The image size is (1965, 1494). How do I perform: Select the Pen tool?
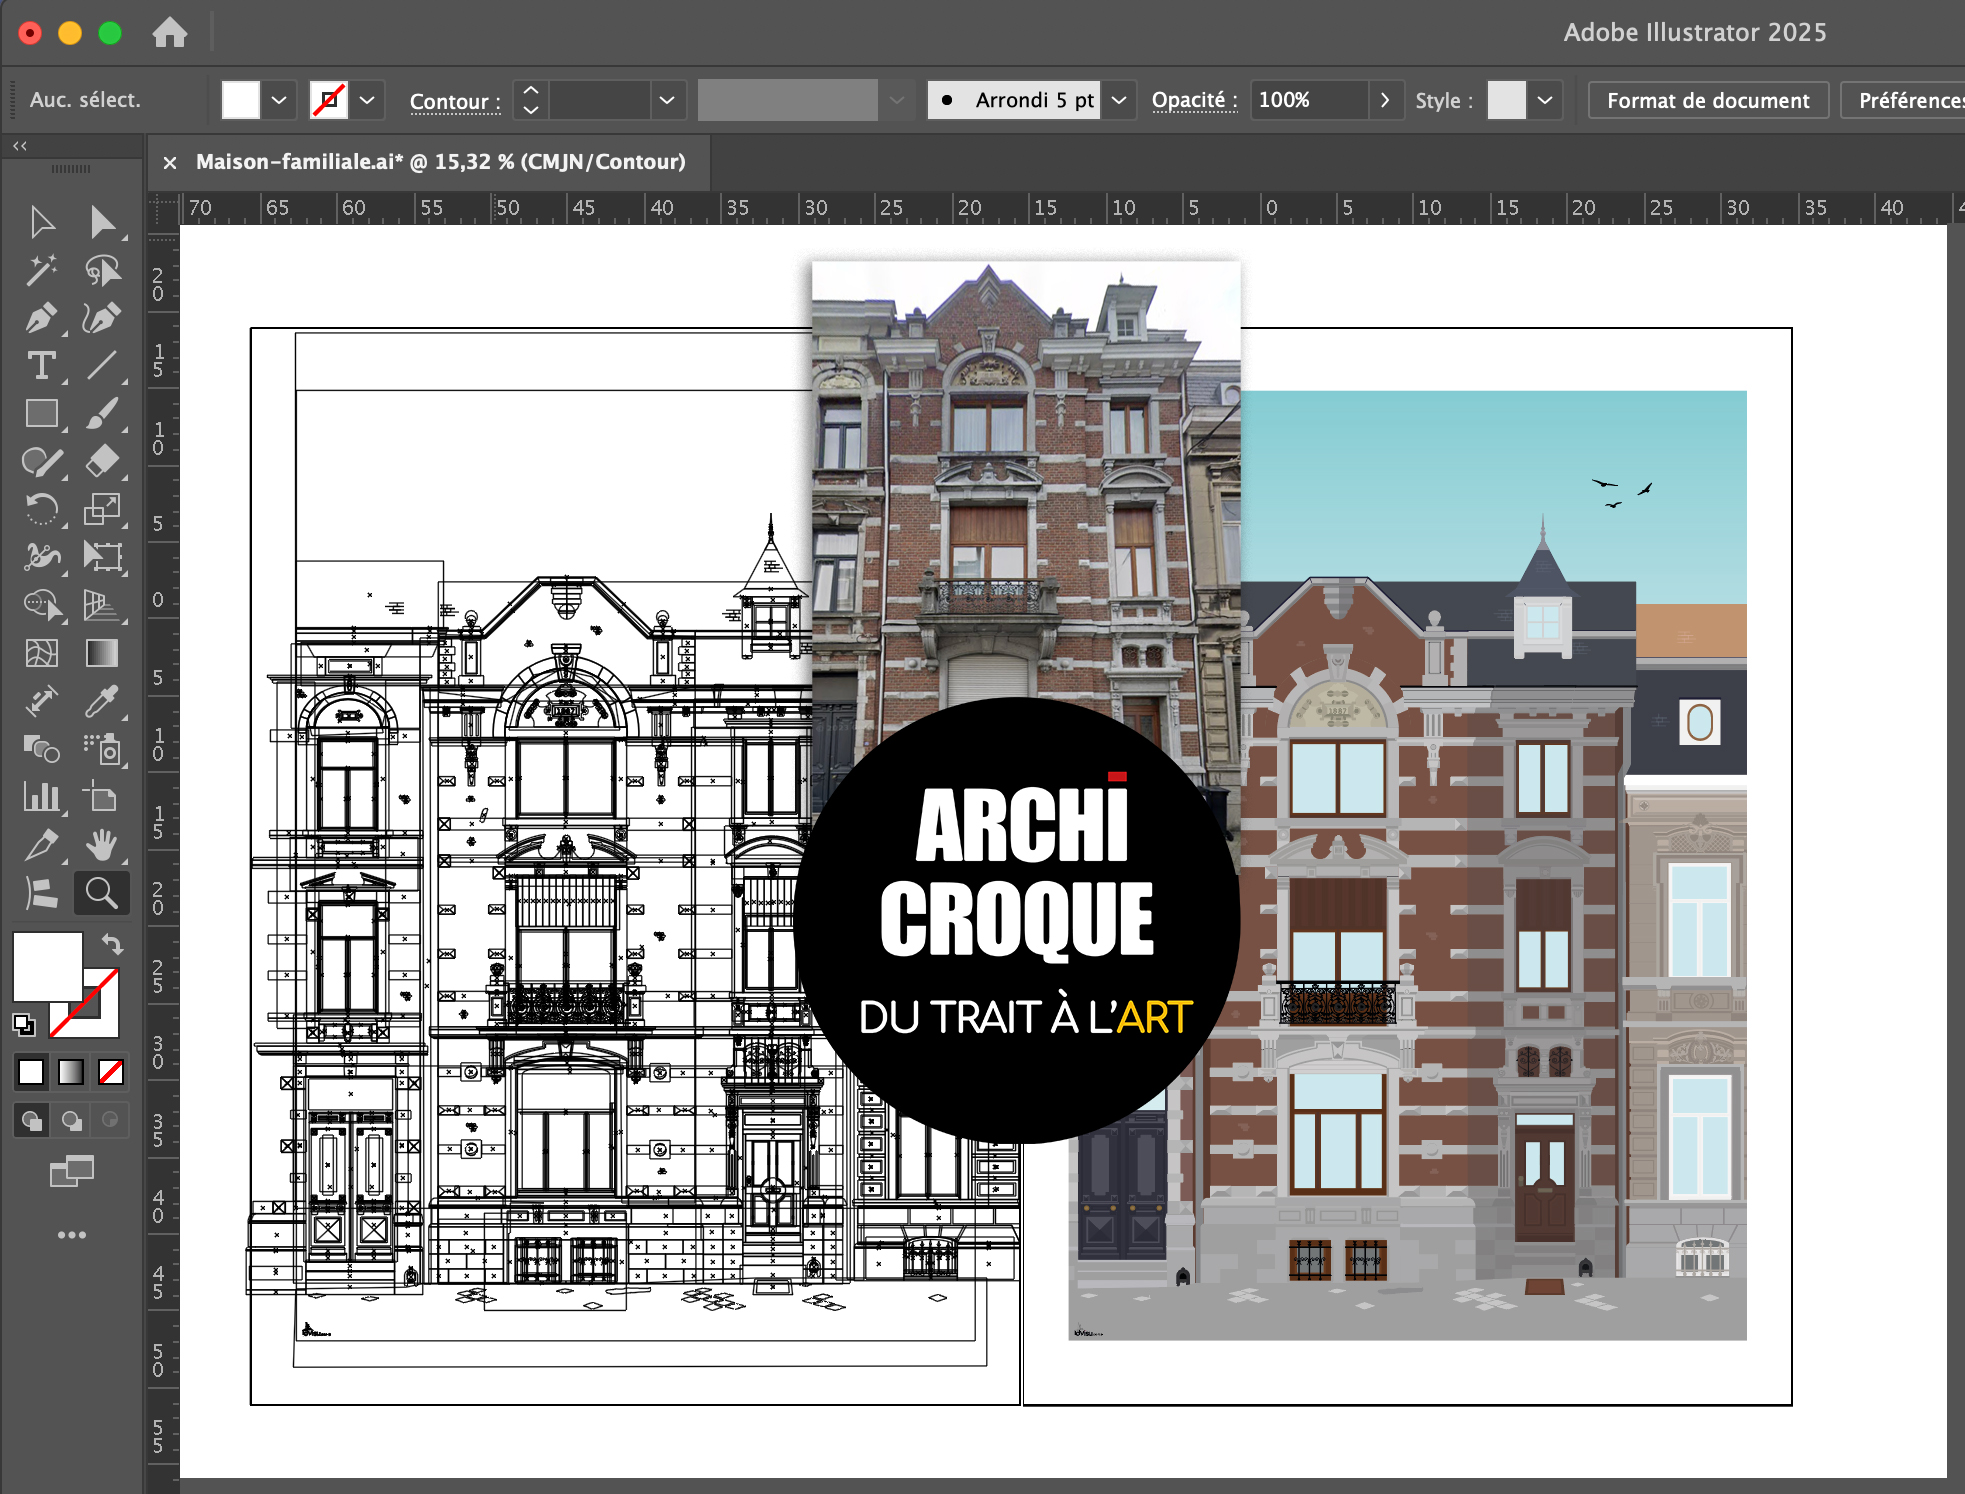41,318
